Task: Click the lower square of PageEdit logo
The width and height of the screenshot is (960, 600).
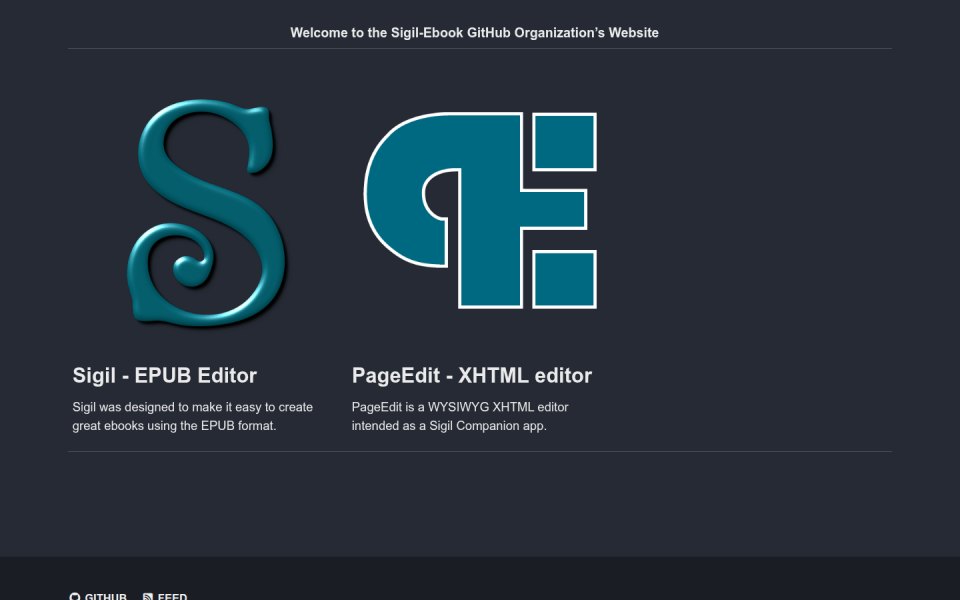Action: 564,279
